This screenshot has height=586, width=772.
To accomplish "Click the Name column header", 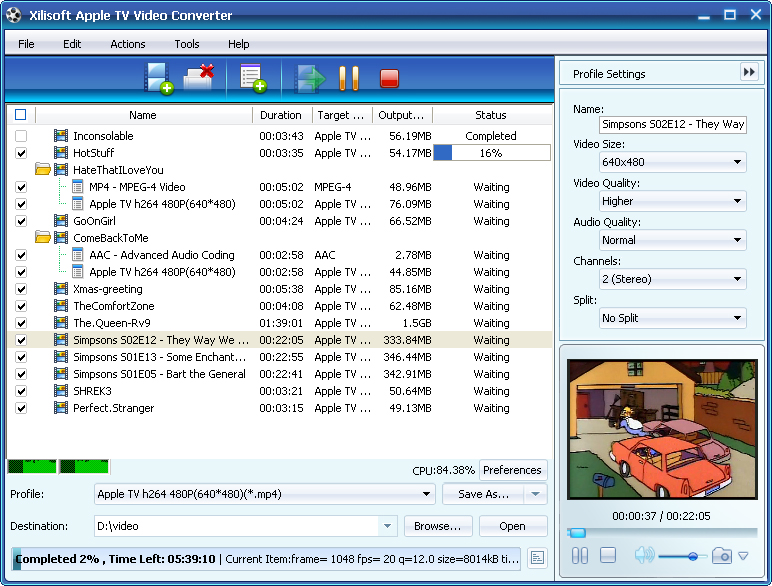I will (143, 115).
